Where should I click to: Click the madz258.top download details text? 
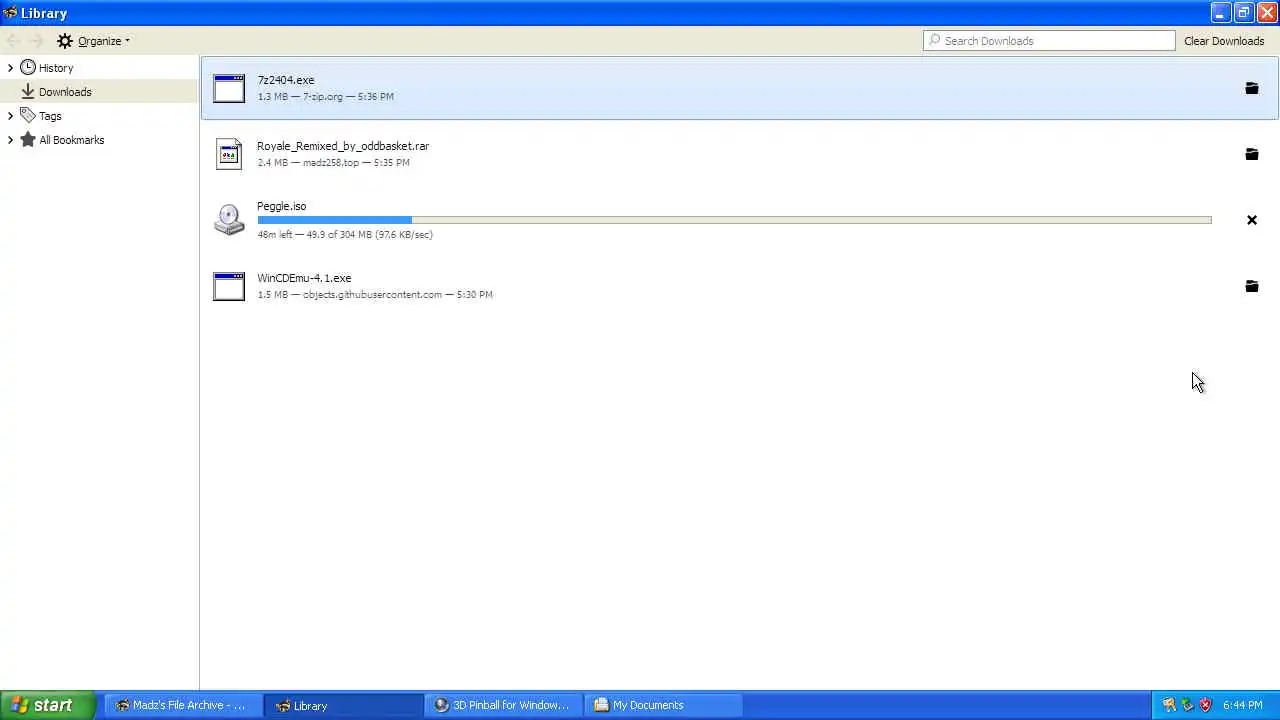(333, 163)
